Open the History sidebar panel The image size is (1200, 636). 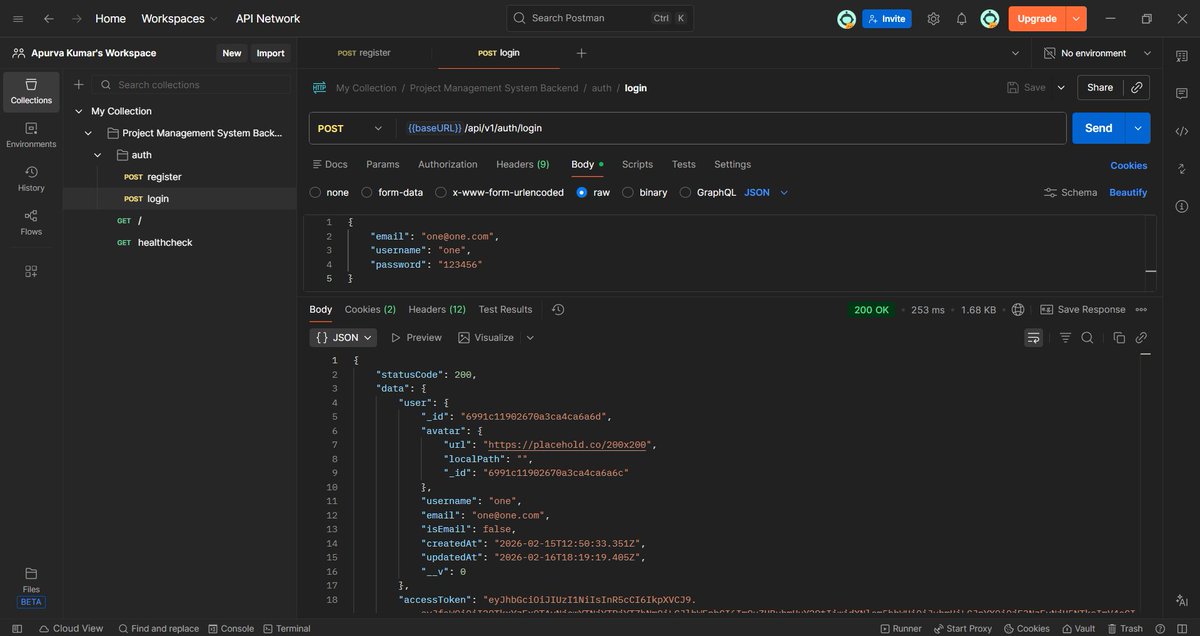click(x=31, y=179)
